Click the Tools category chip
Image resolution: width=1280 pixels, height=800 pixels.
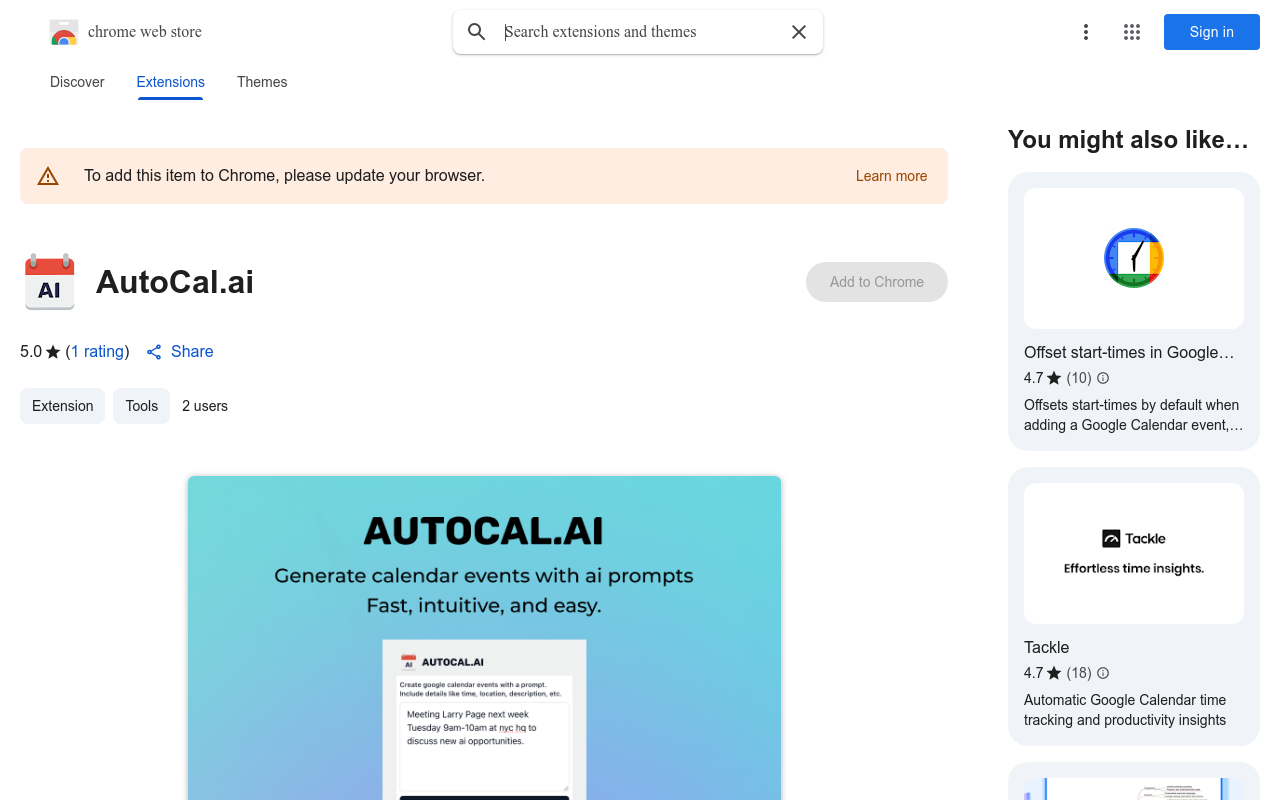[142, 406]
